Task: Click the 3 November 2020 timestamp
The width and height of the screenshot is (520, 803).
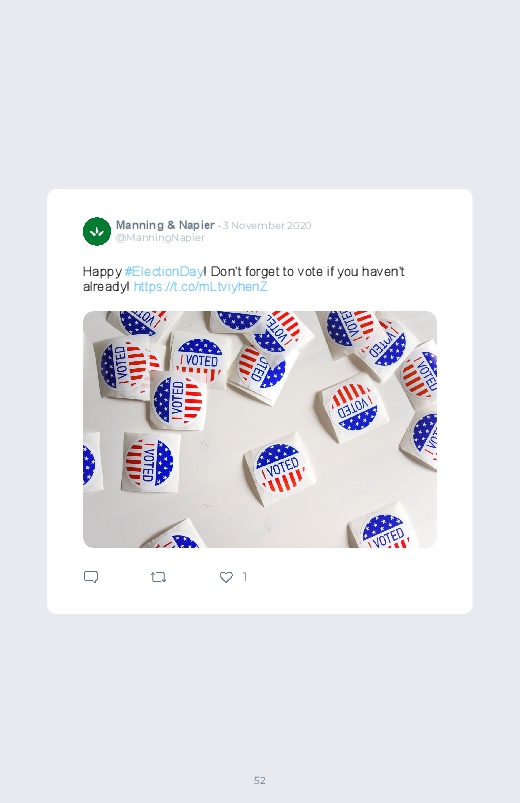Action: [267, 225]
